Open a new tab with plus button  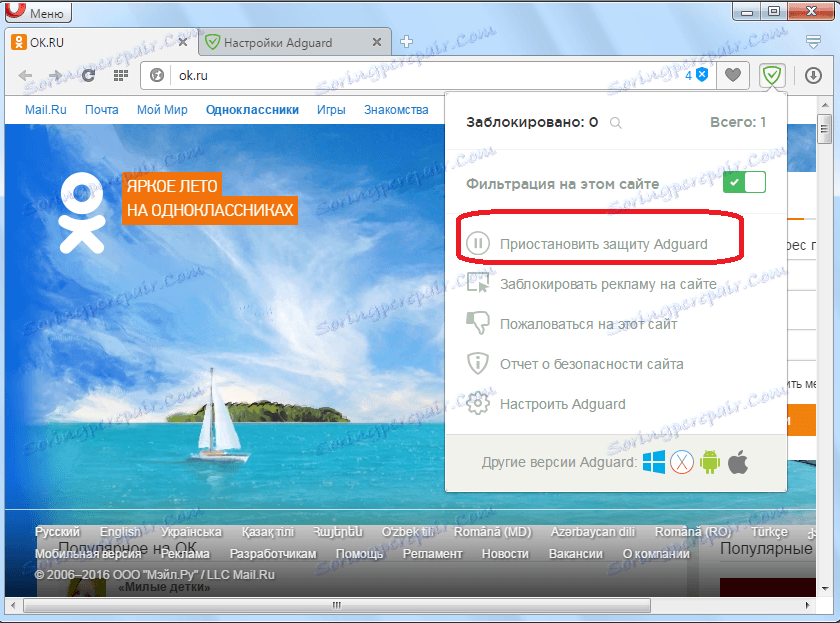click(x=407, y=41)
